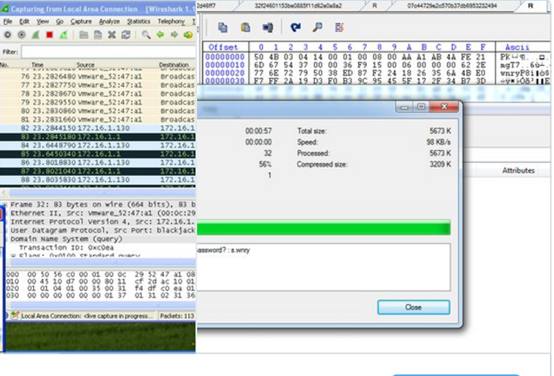
Task: Open Wireshark Edit menu
Action: pos(24,22)
